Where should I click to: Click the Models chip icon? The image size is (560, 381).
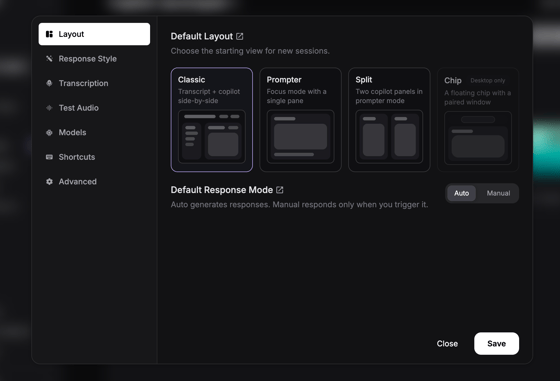pyautogui.click(x=49, y=132)
